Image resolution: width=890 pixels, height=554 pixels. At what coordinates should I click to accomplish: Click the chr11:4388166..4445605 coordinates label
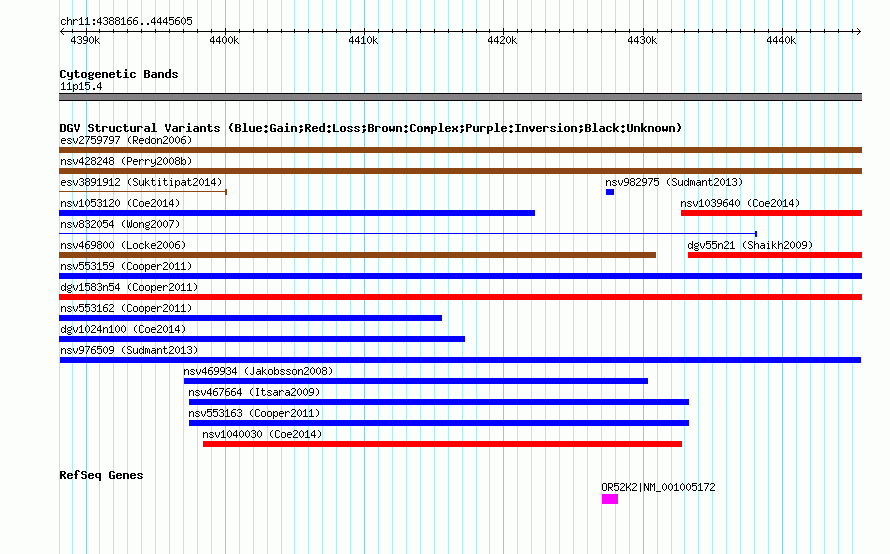[126, 21]
